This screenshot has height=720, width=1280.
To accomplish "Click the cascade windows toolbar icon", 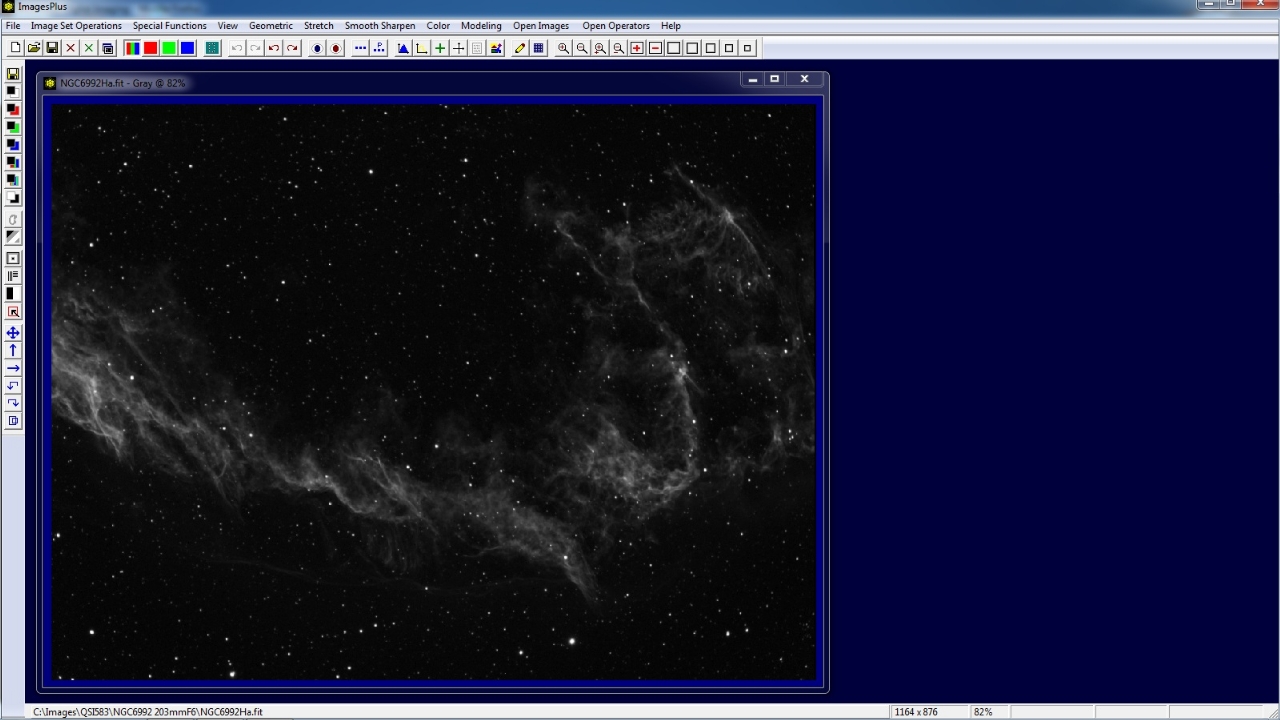I will coord(107,48).
